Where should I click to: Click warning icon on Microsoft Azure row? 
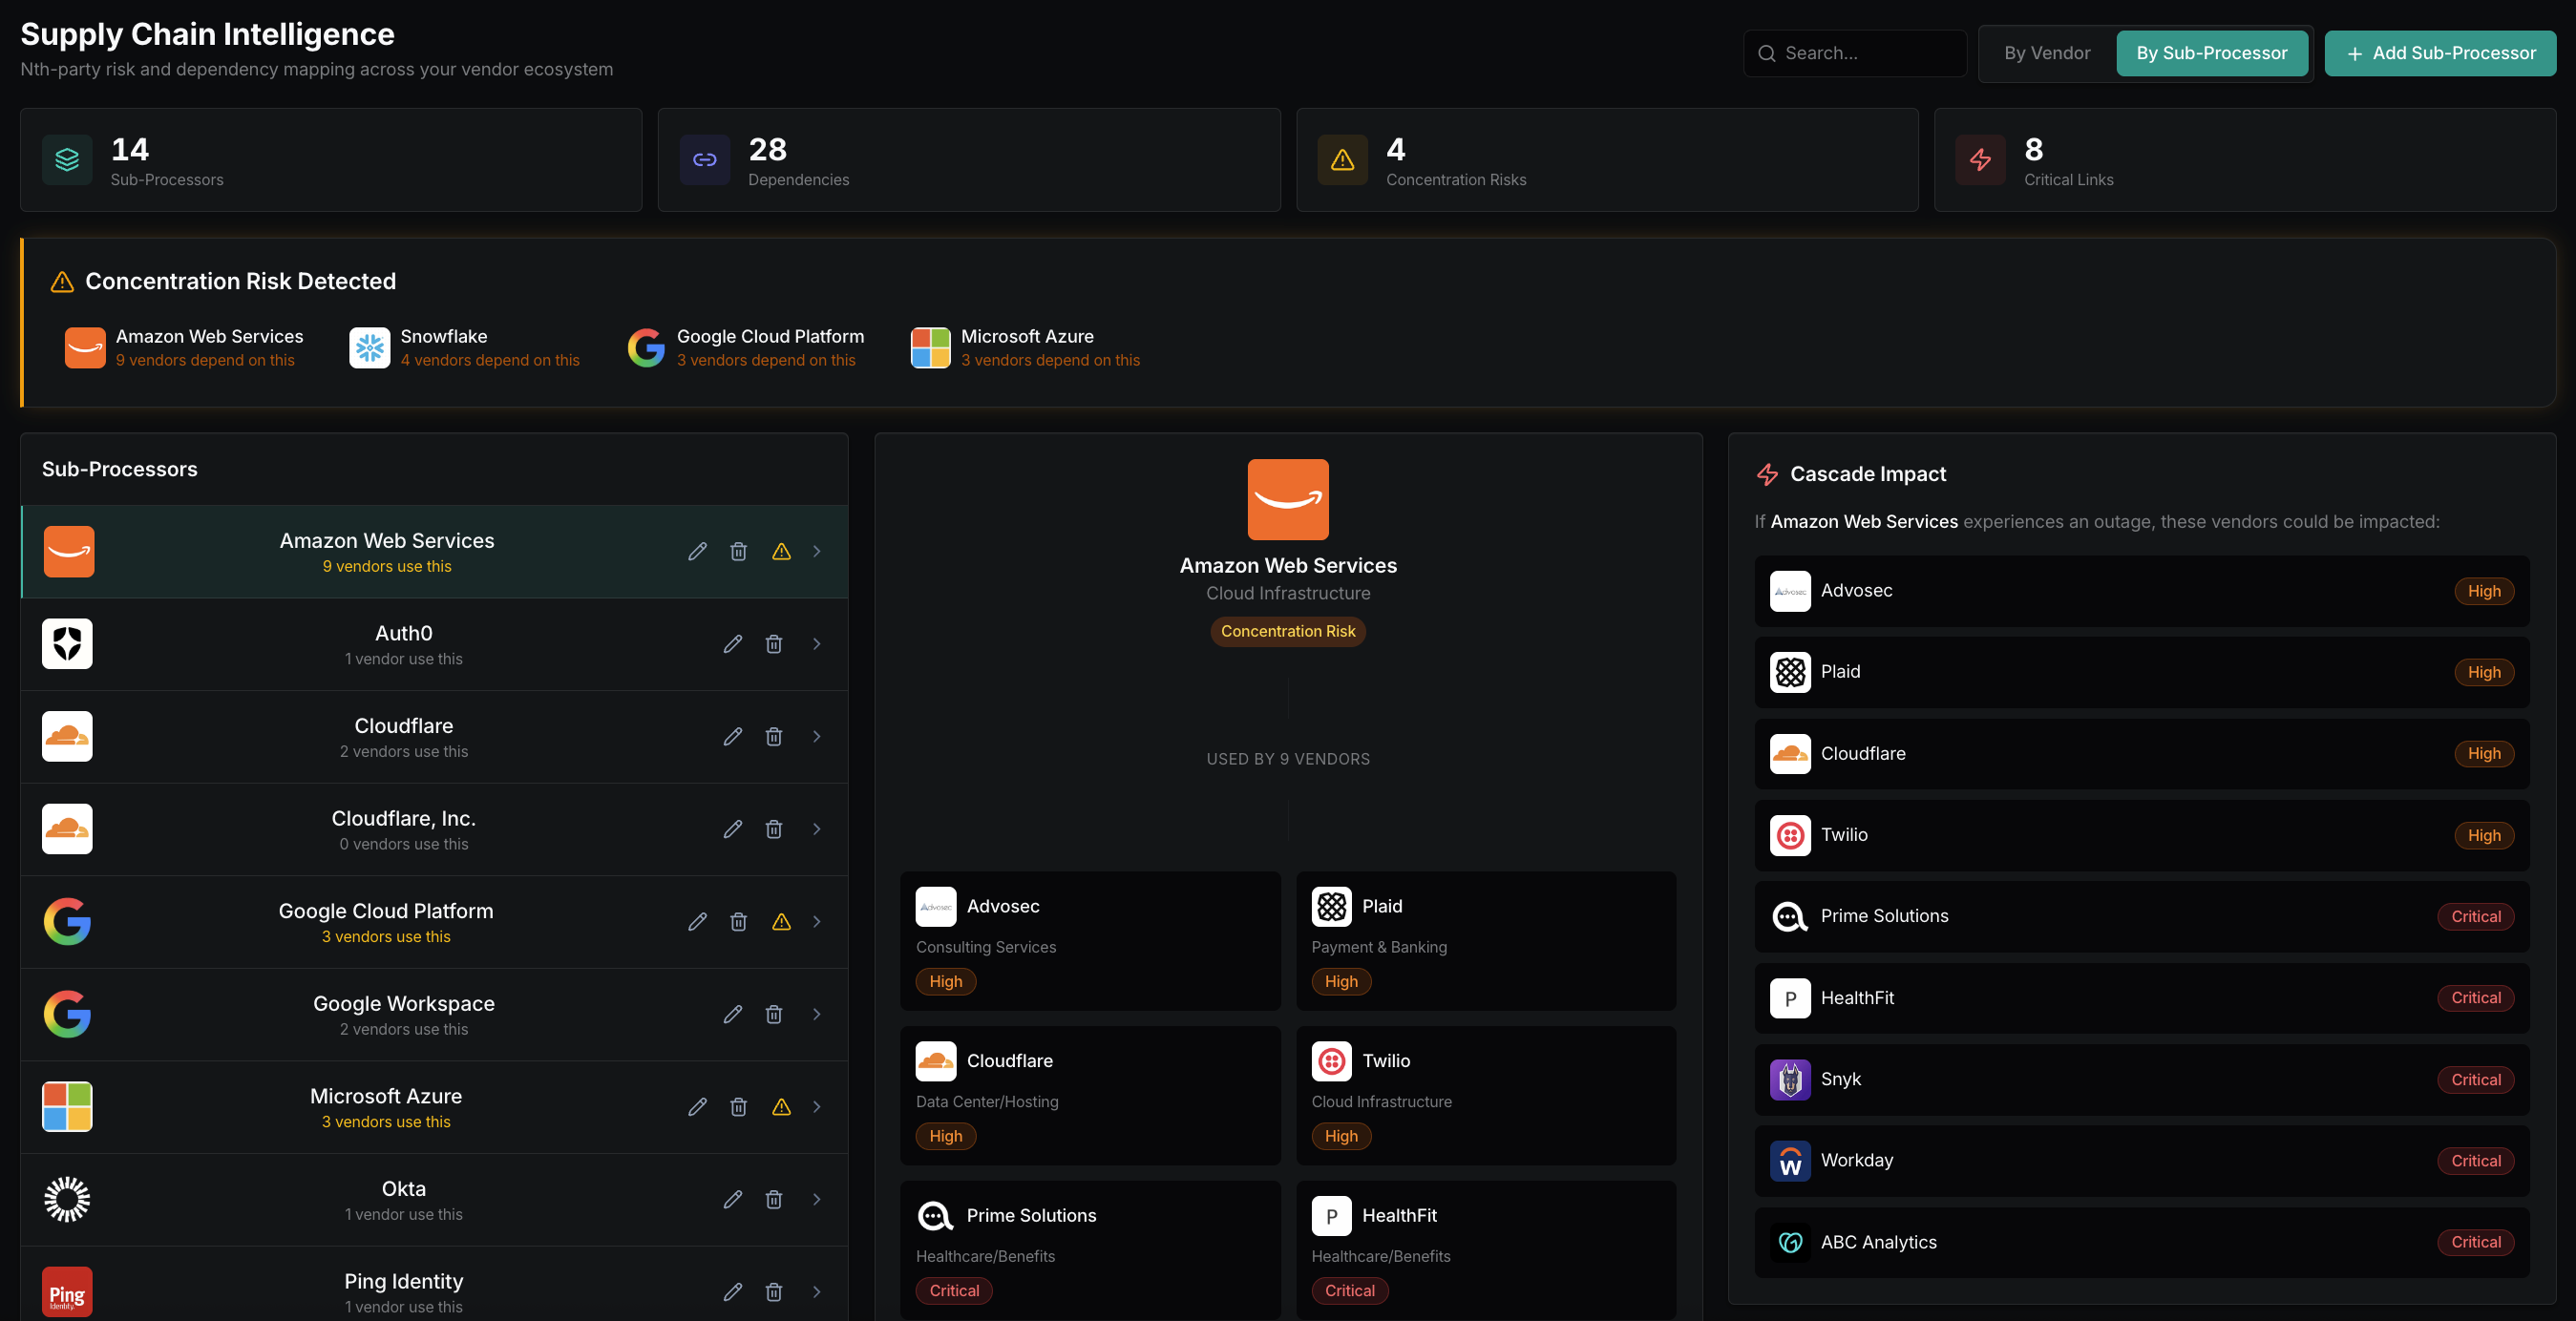(781, 1107)
